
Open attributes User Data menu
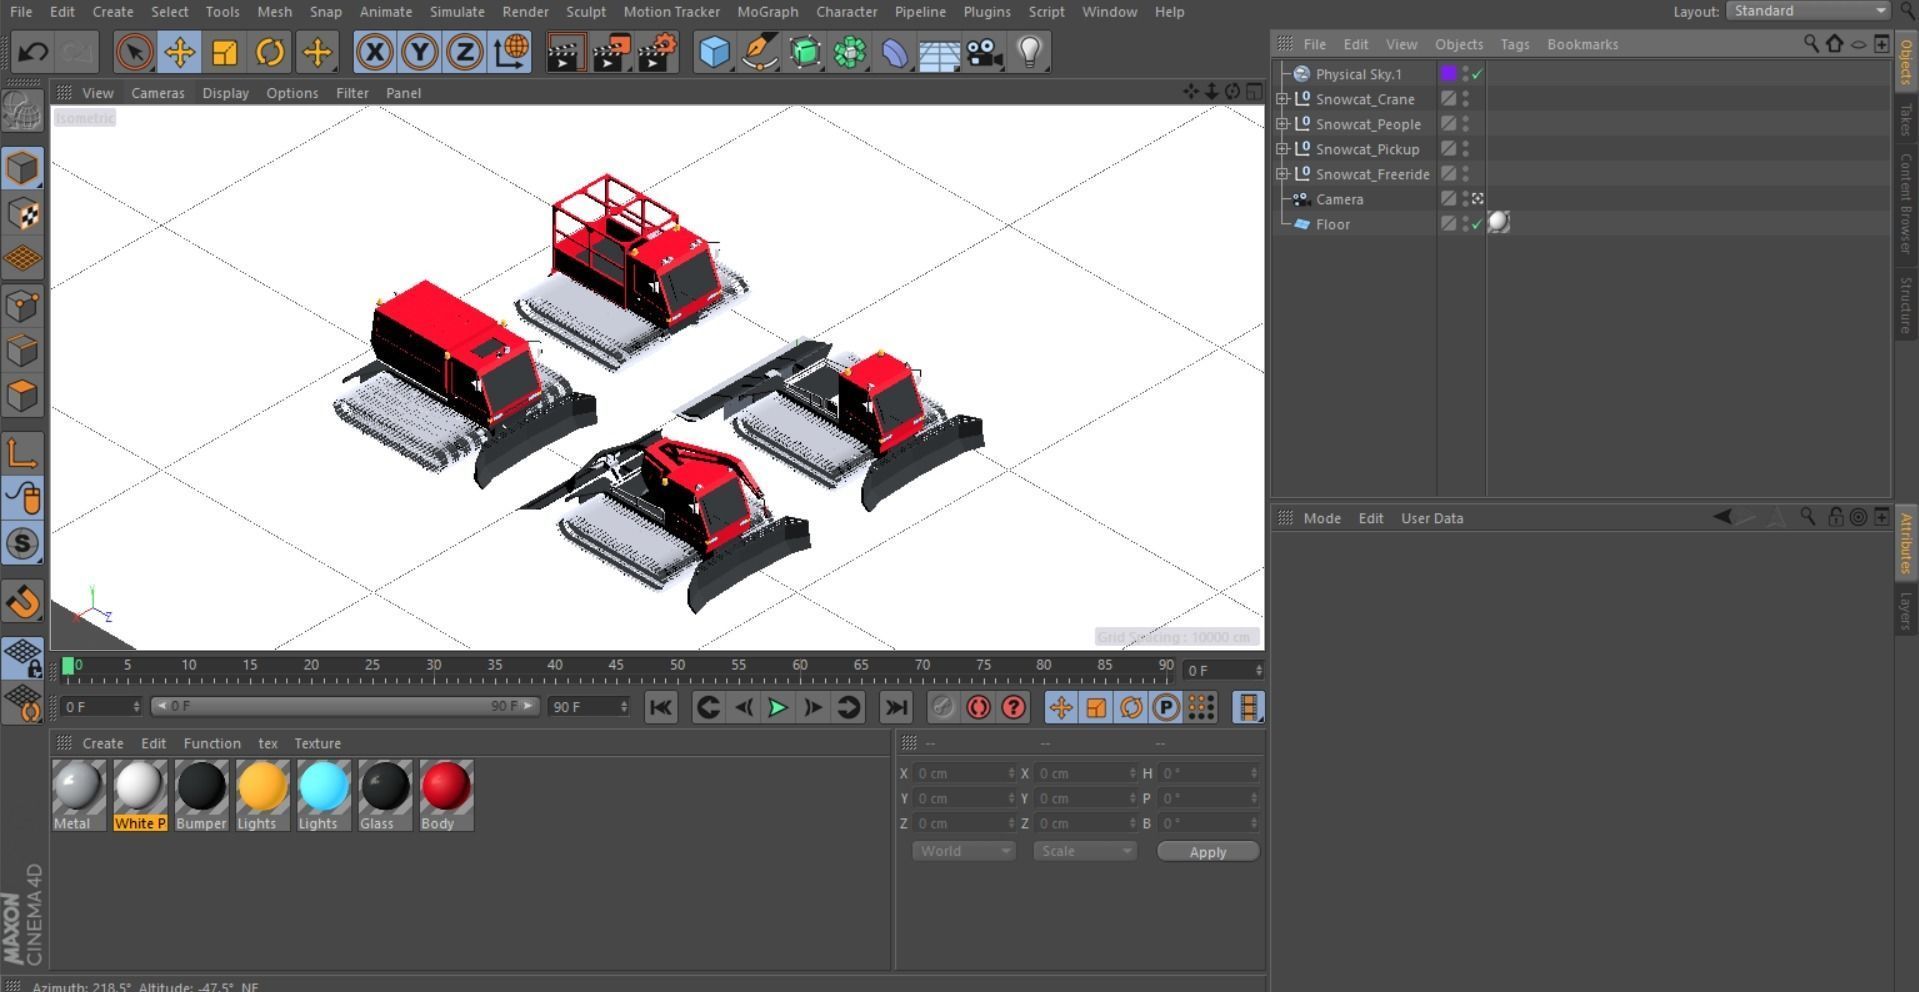click(x=1432, y=518)
